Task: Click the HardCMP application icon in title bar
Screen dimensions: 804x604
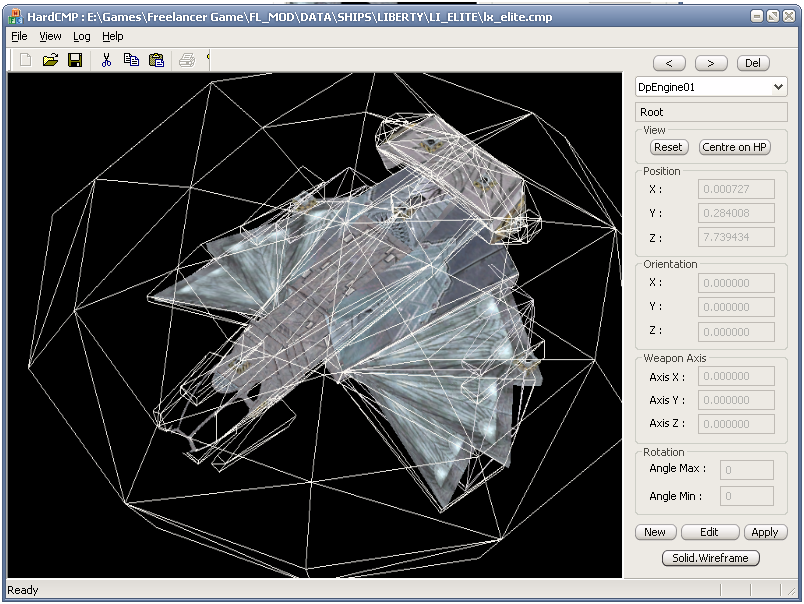Action: pyautogui.click(x=15, y=16)
